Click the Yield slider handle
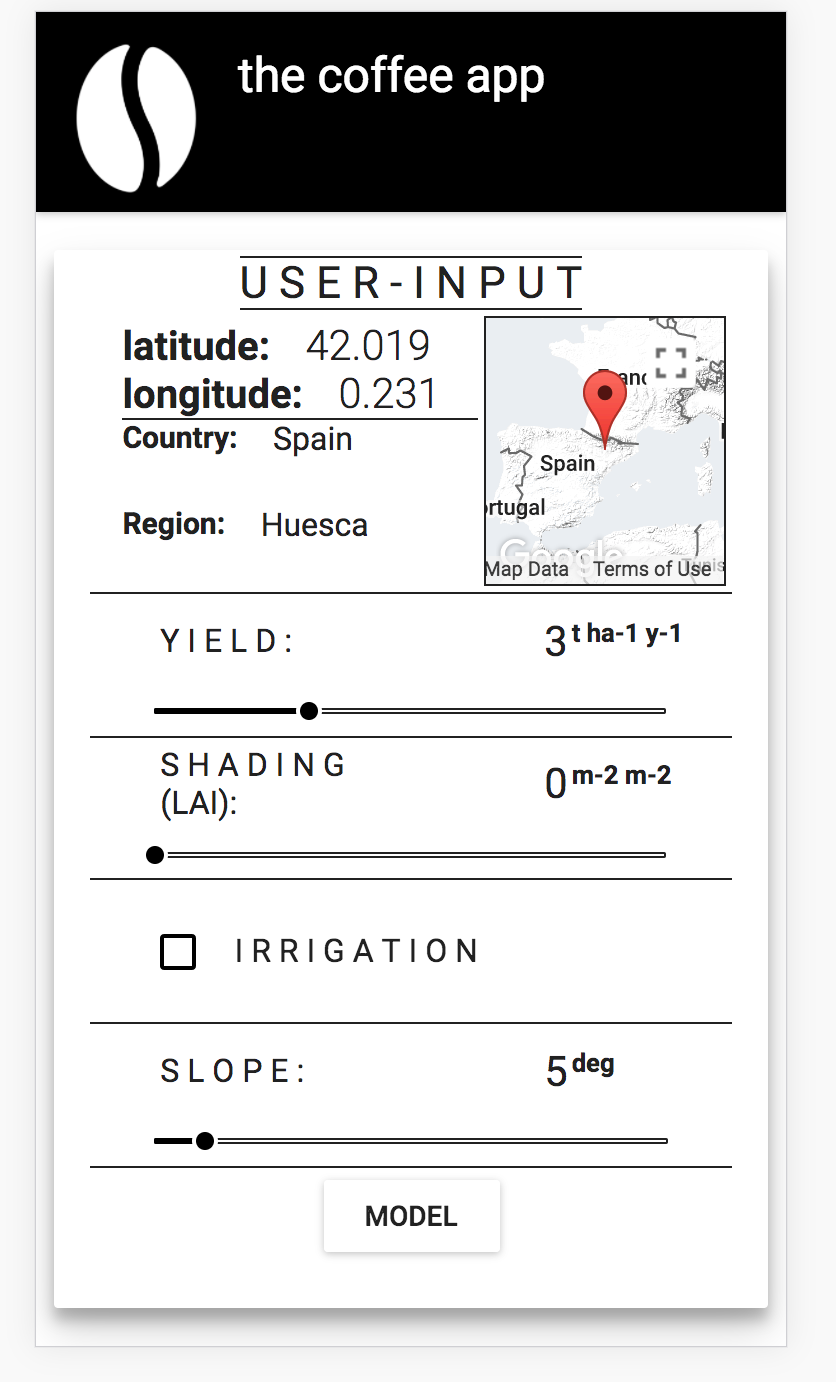 pyautogui.click(x=309, y=711)
